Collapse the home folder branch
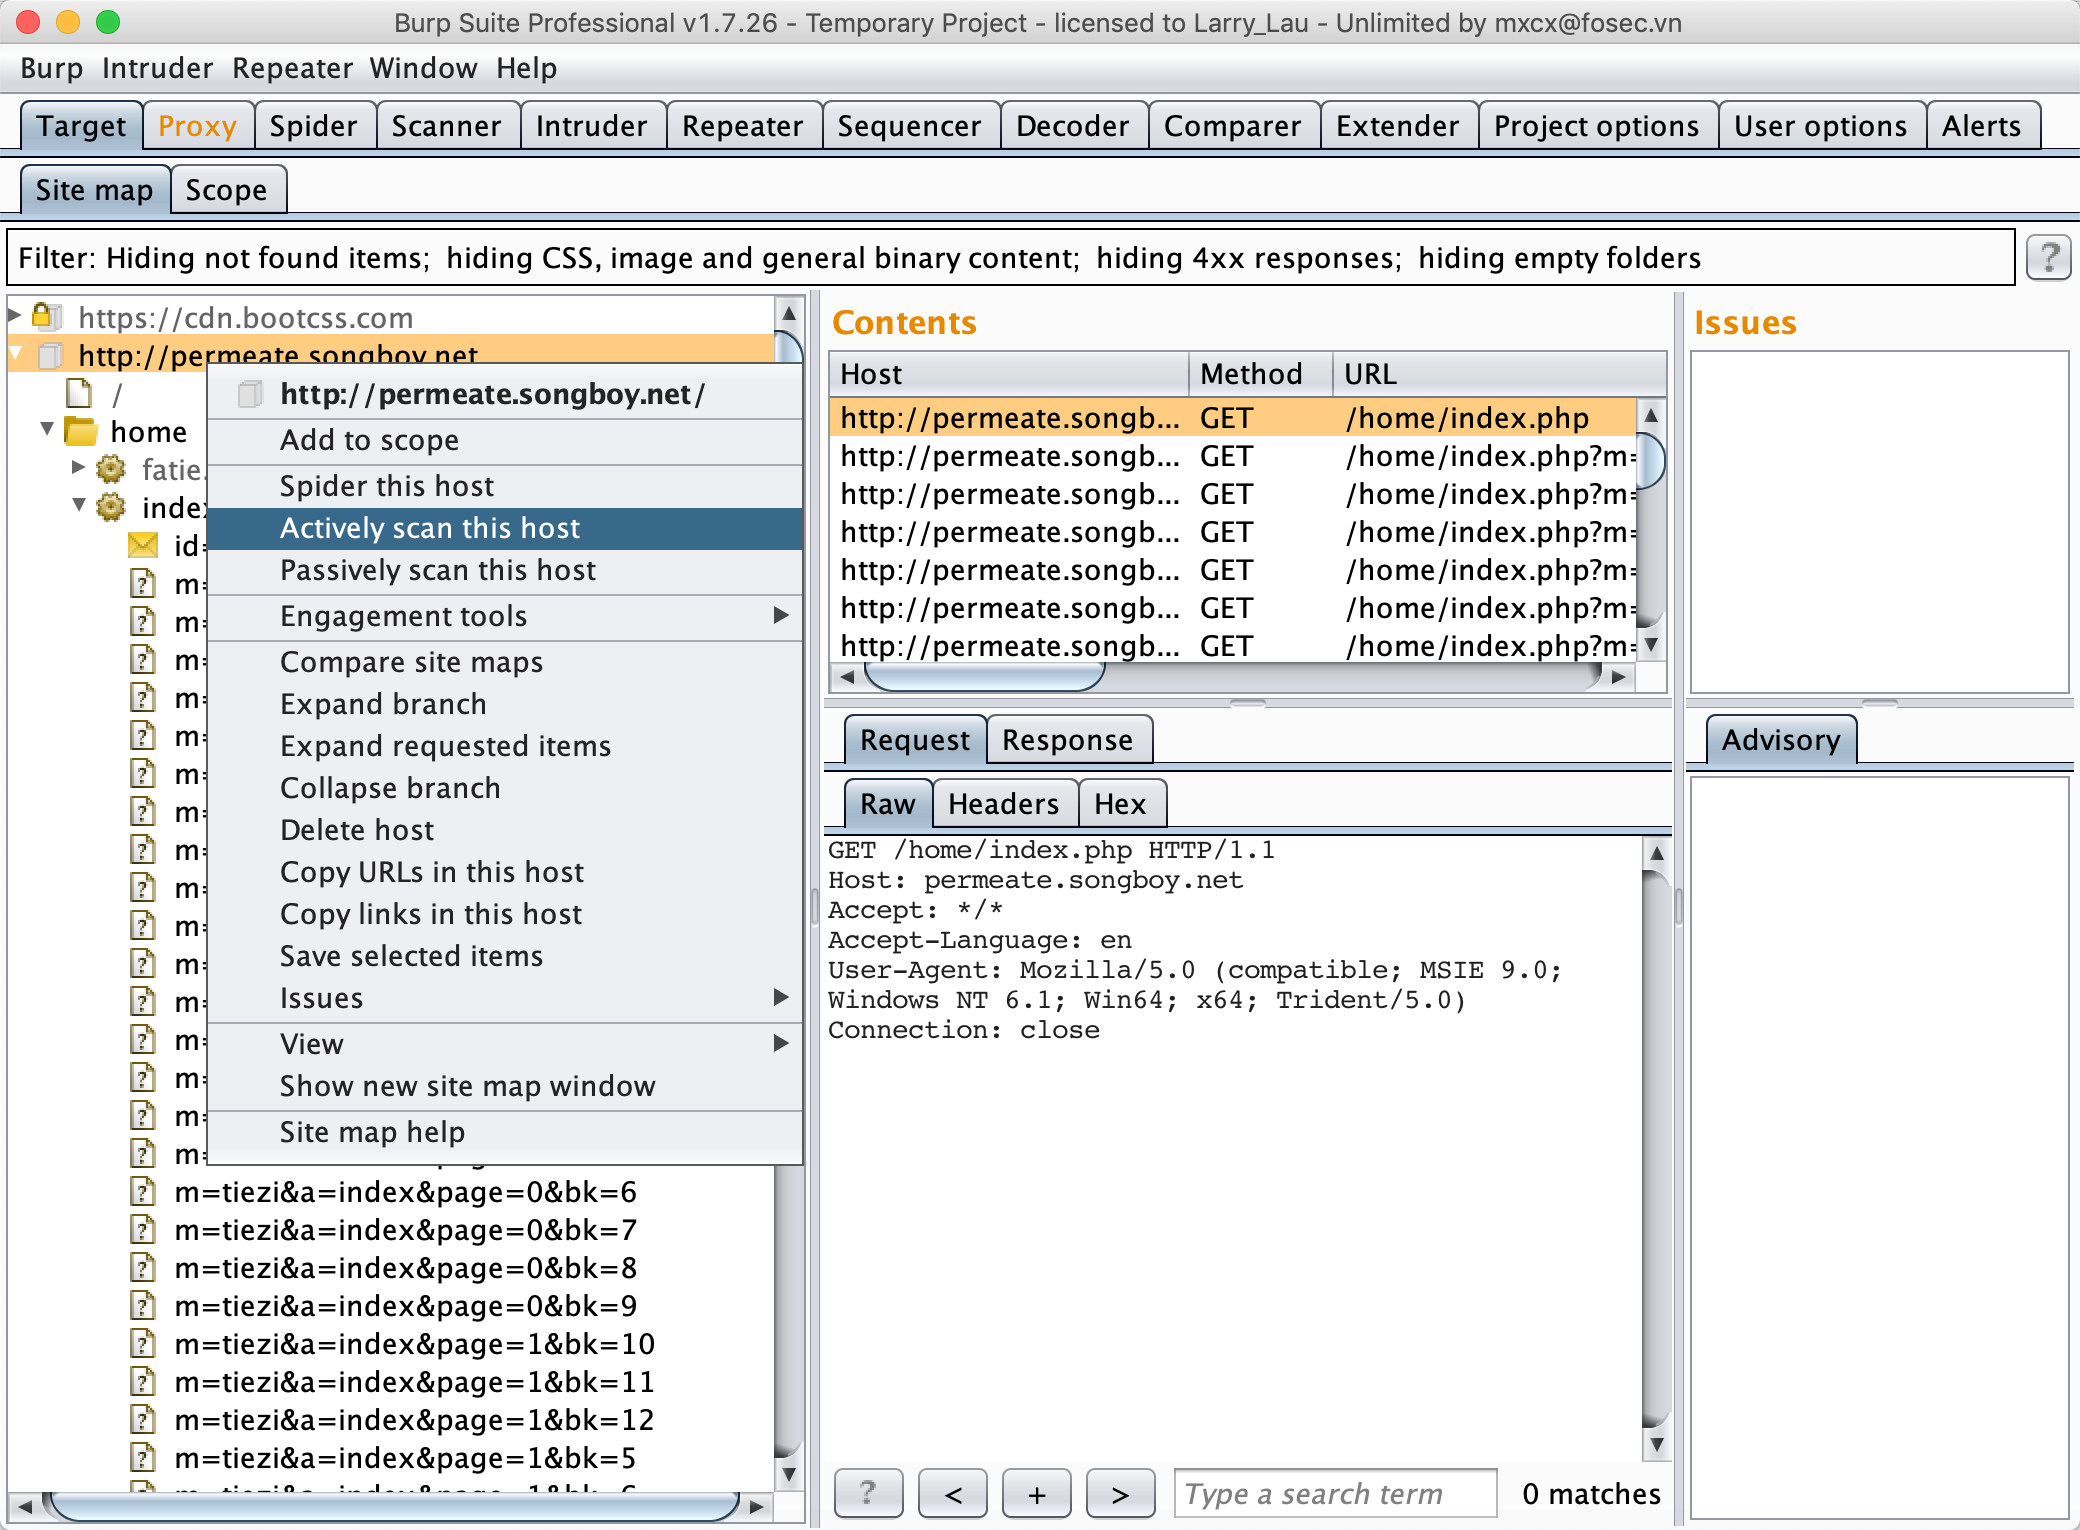2080x1530 pixels. click(47, 430)
